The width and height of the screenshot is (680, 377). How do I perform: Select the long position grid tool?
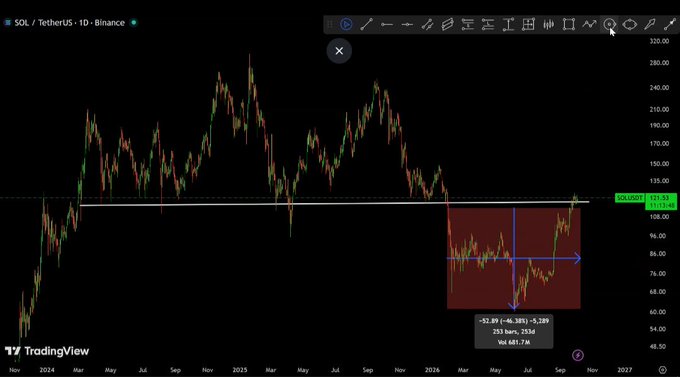[528, 25]
